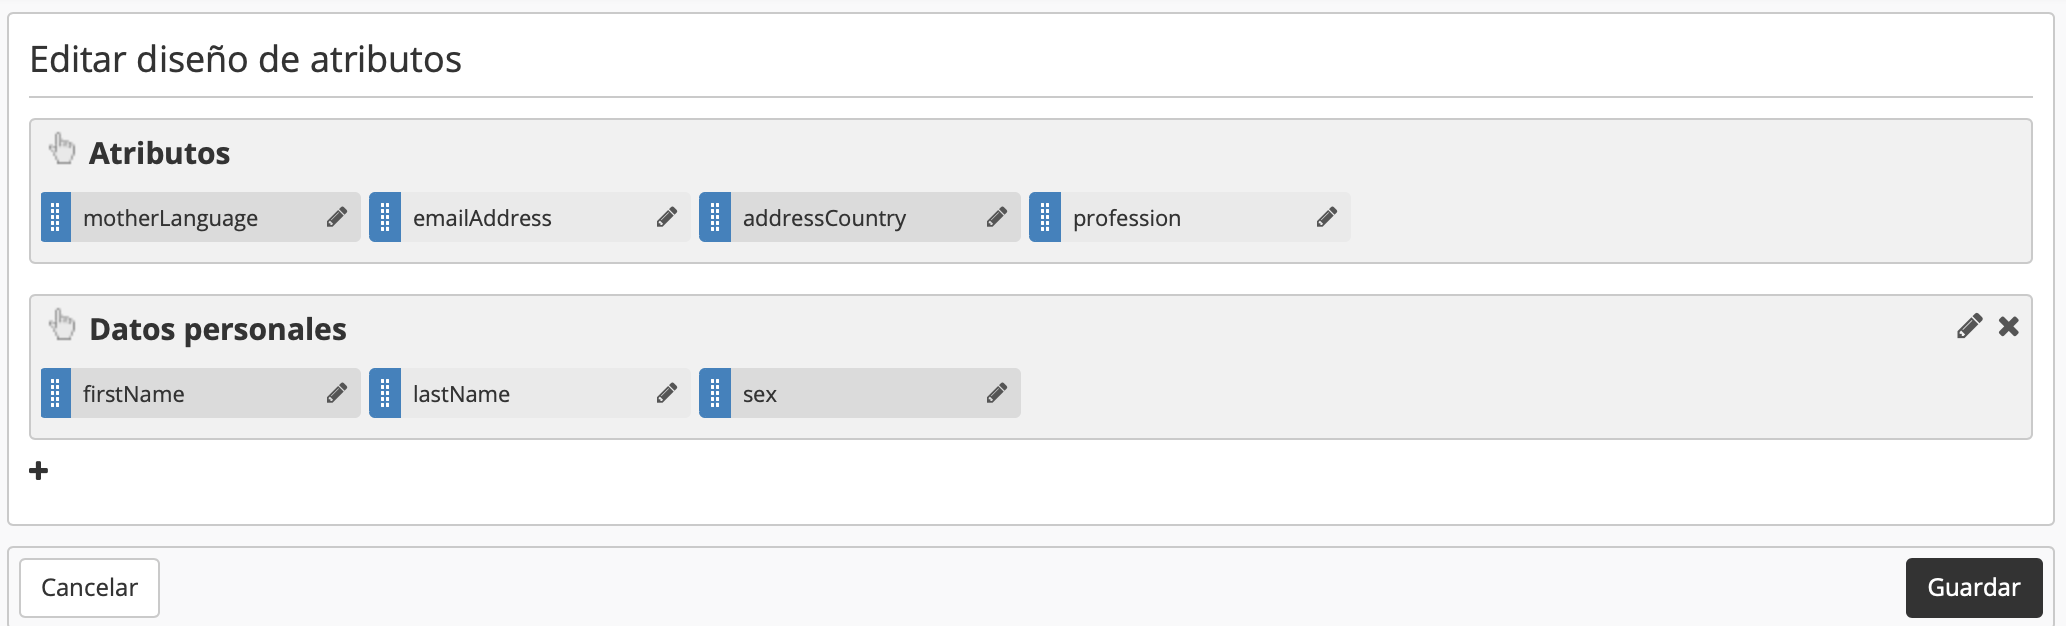Edit the sex attribute
Screen dimensions: 2066x626
tap(997, 393)
